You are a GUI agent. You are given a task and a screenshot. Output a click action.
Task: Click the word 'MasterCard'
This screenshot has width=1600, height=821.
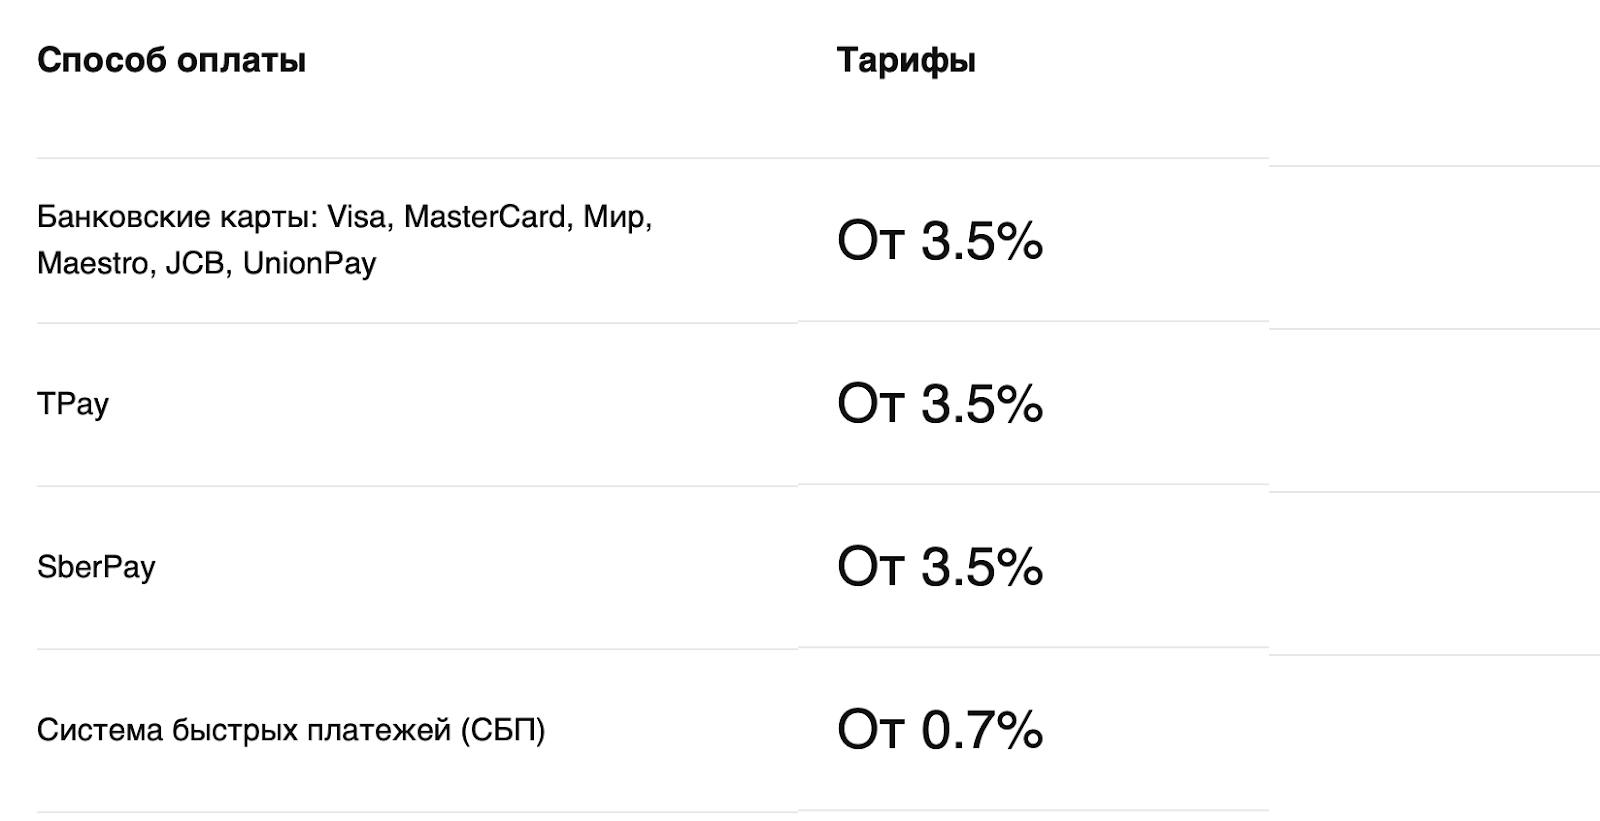pyautogui.click(x=487, y=217)
